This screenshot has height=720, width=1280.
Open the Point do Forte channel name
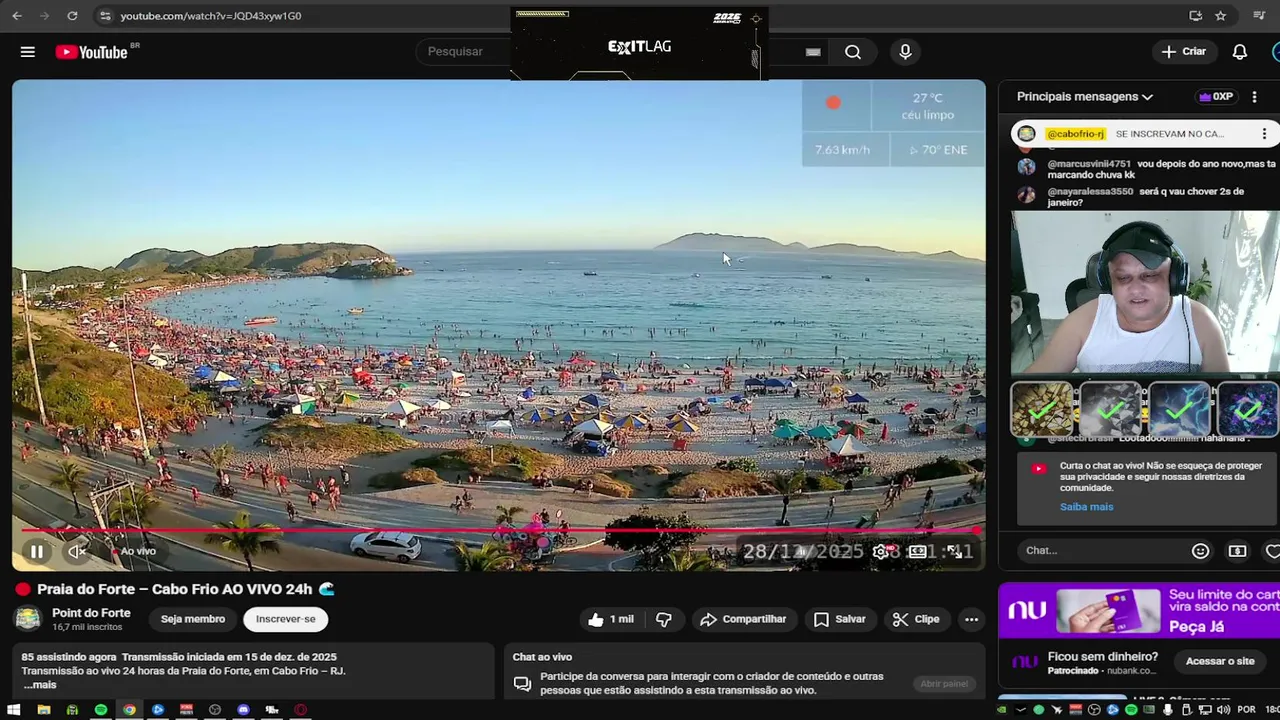pos(91,613)
